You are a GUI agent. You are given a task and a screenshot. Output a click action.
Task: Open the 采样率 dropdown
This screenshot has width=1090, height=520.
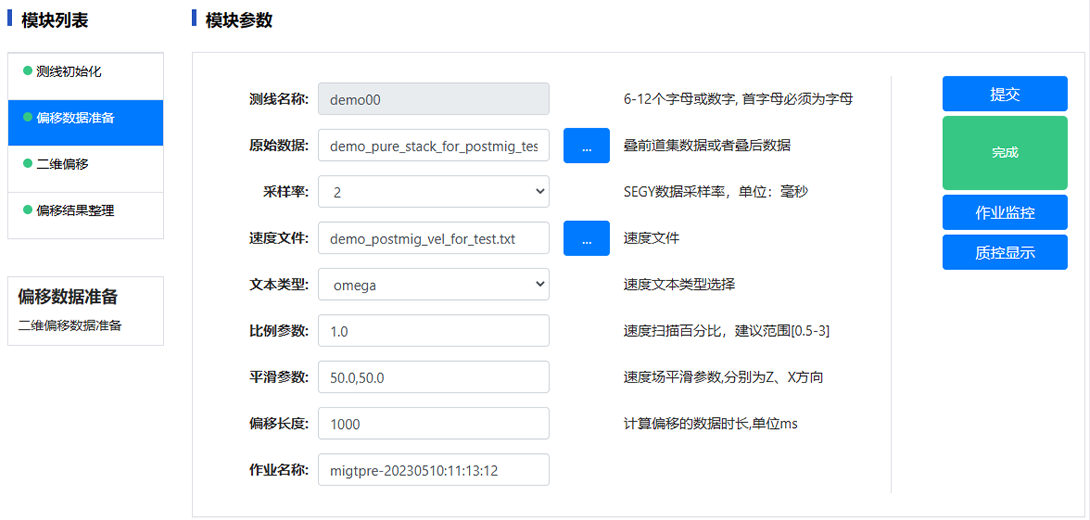(433, 192)
